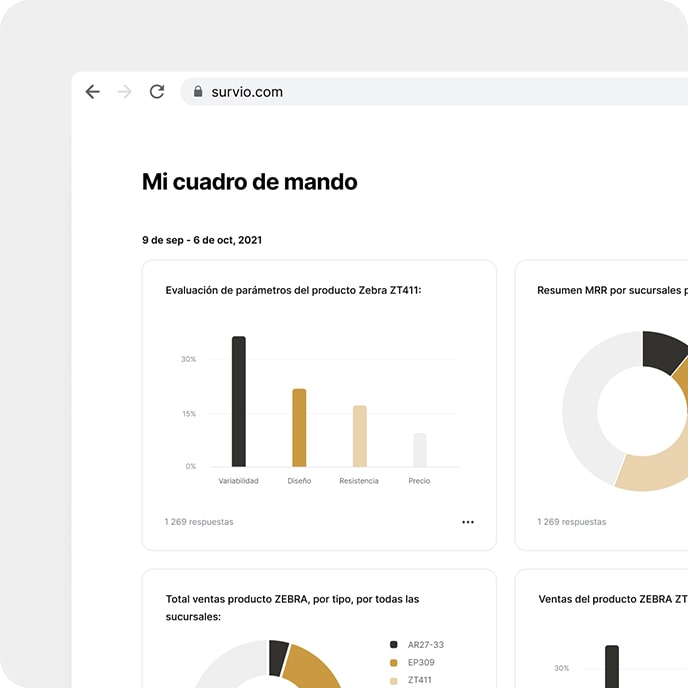Click the AR27-33 legend black swatch

(394, 645)
